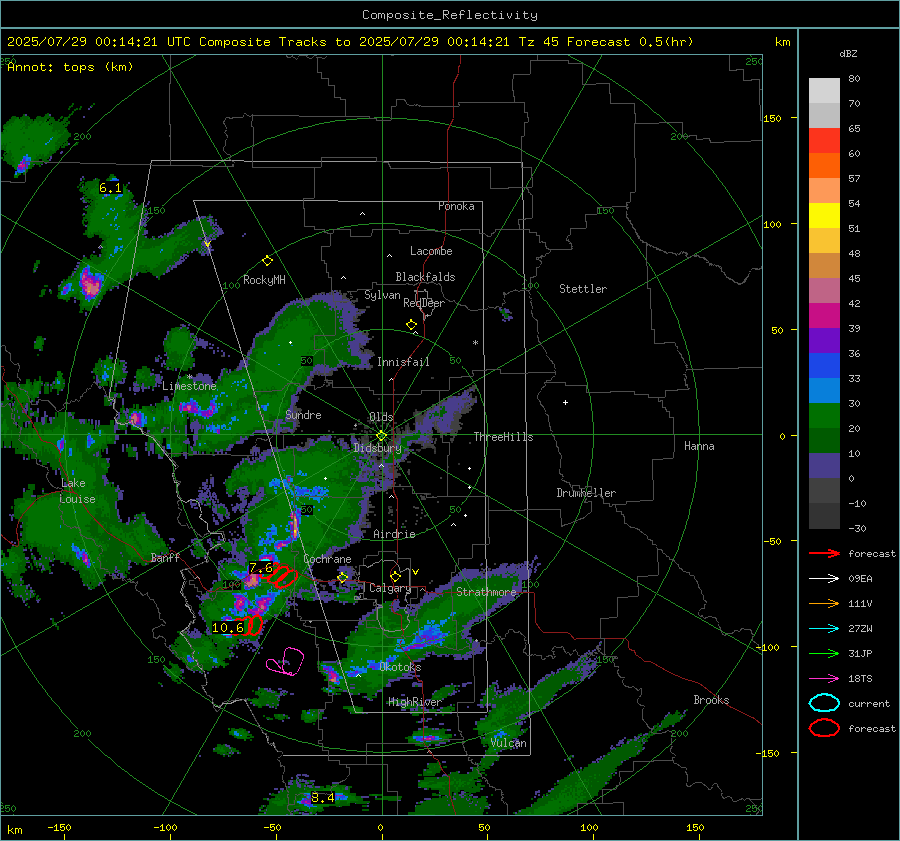Click the Hanna city label
Image resolution: width=900 pixels, height=841 pixels.
(699, 446)
